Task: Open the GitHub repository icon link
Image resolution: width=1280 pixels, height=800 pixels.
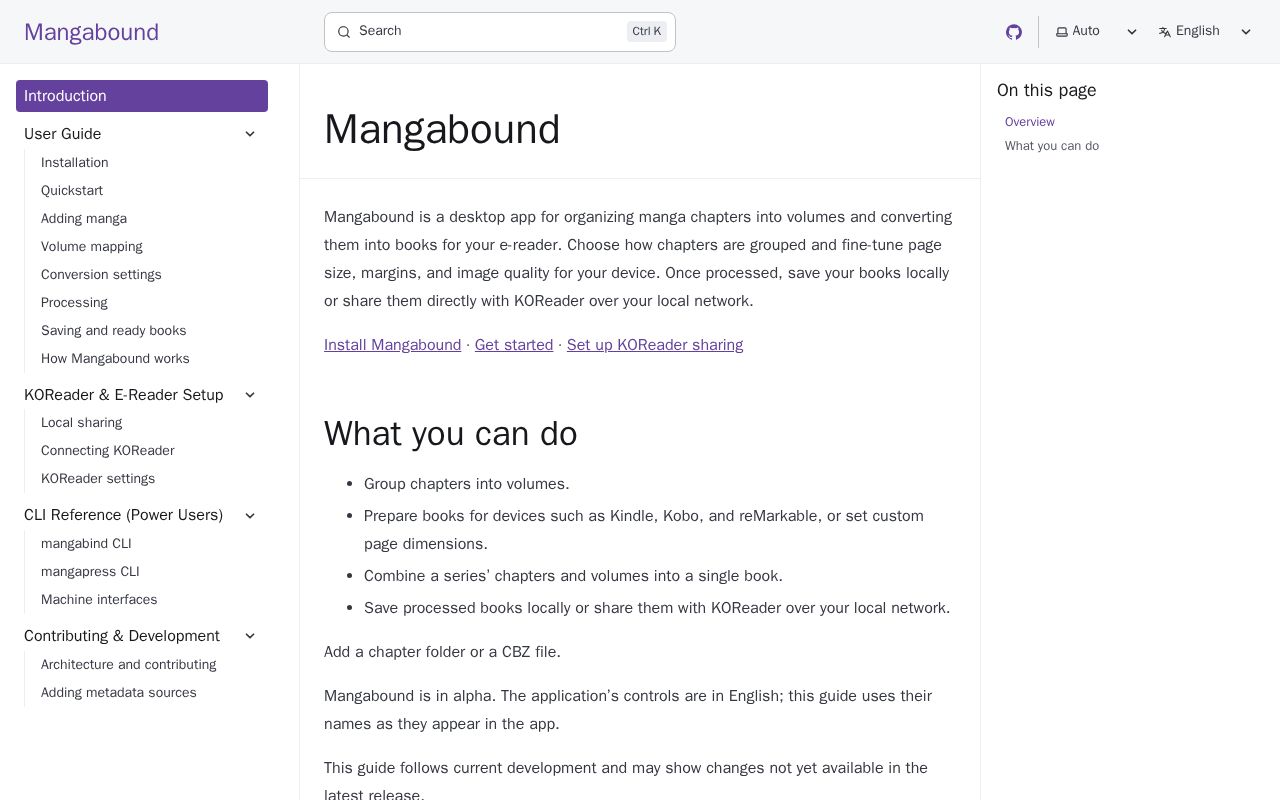Action: (1014, 32)
